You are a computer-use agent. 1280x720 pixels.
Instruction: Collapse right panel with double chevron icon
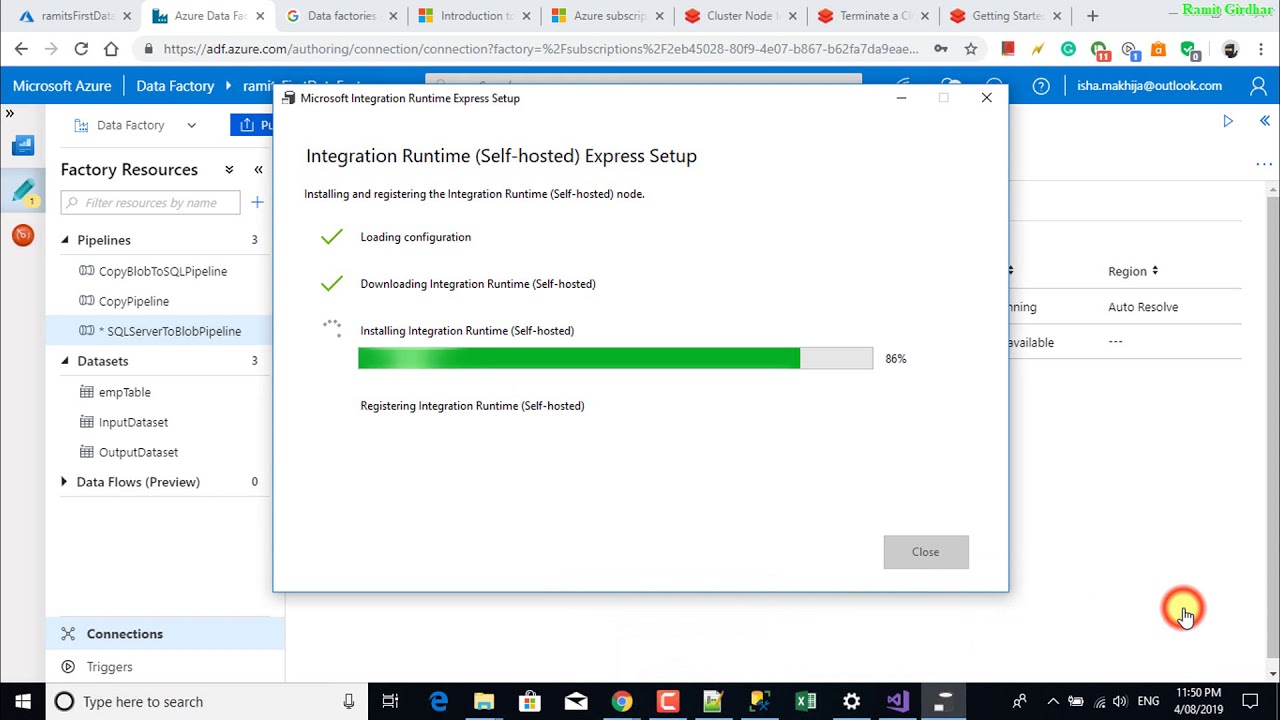(x=1264, y=121)
